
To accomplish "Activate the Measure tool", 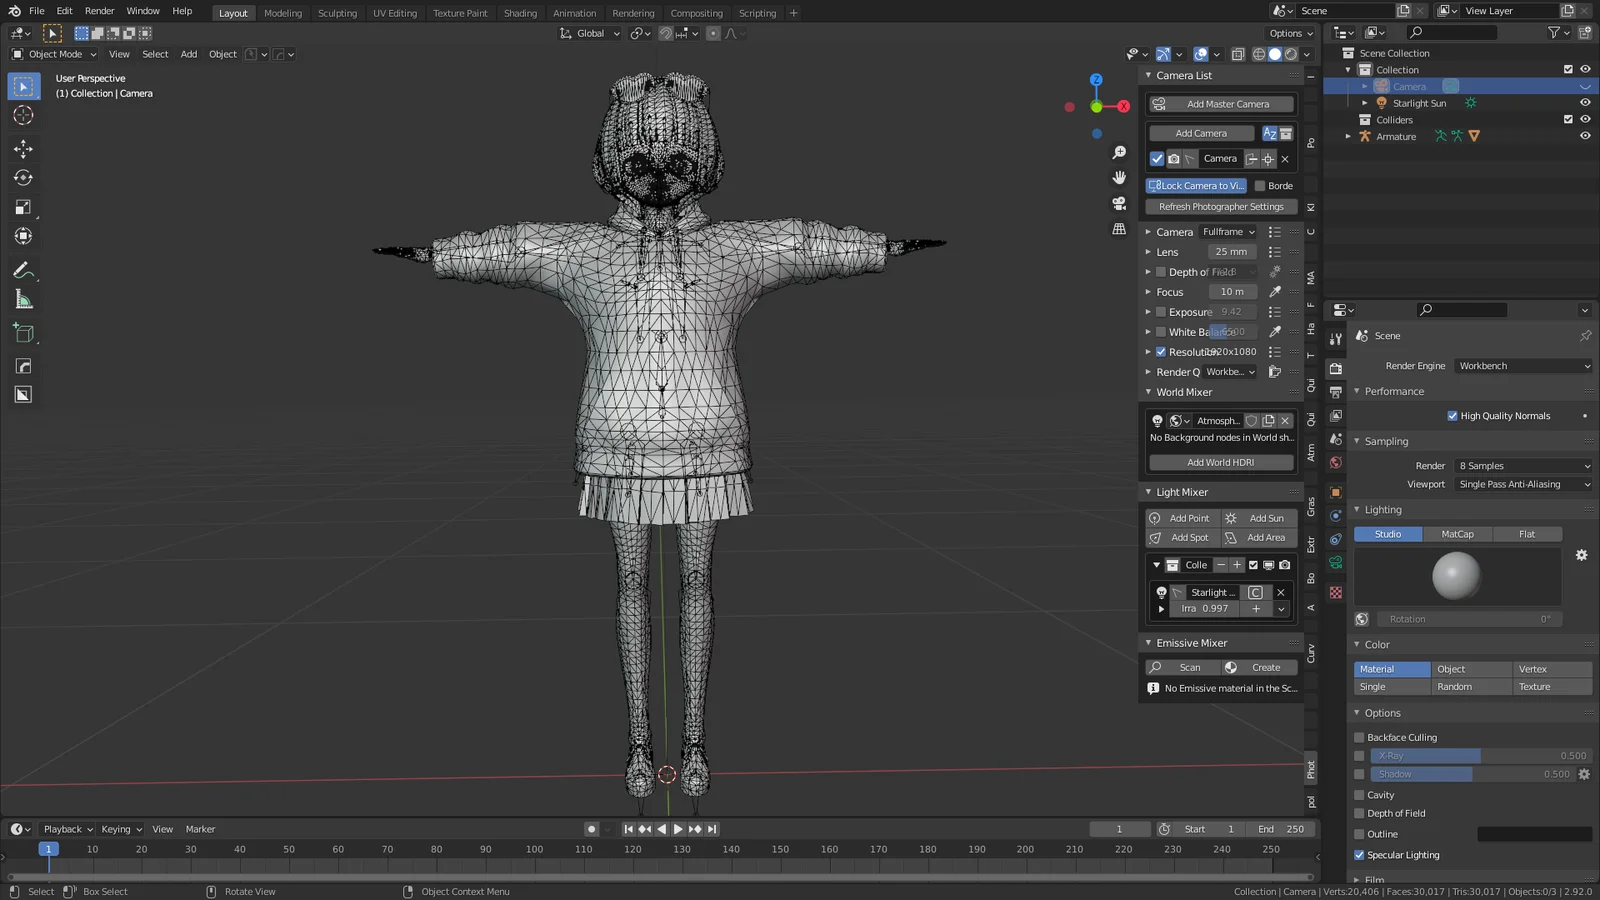I will pos(23,298).
